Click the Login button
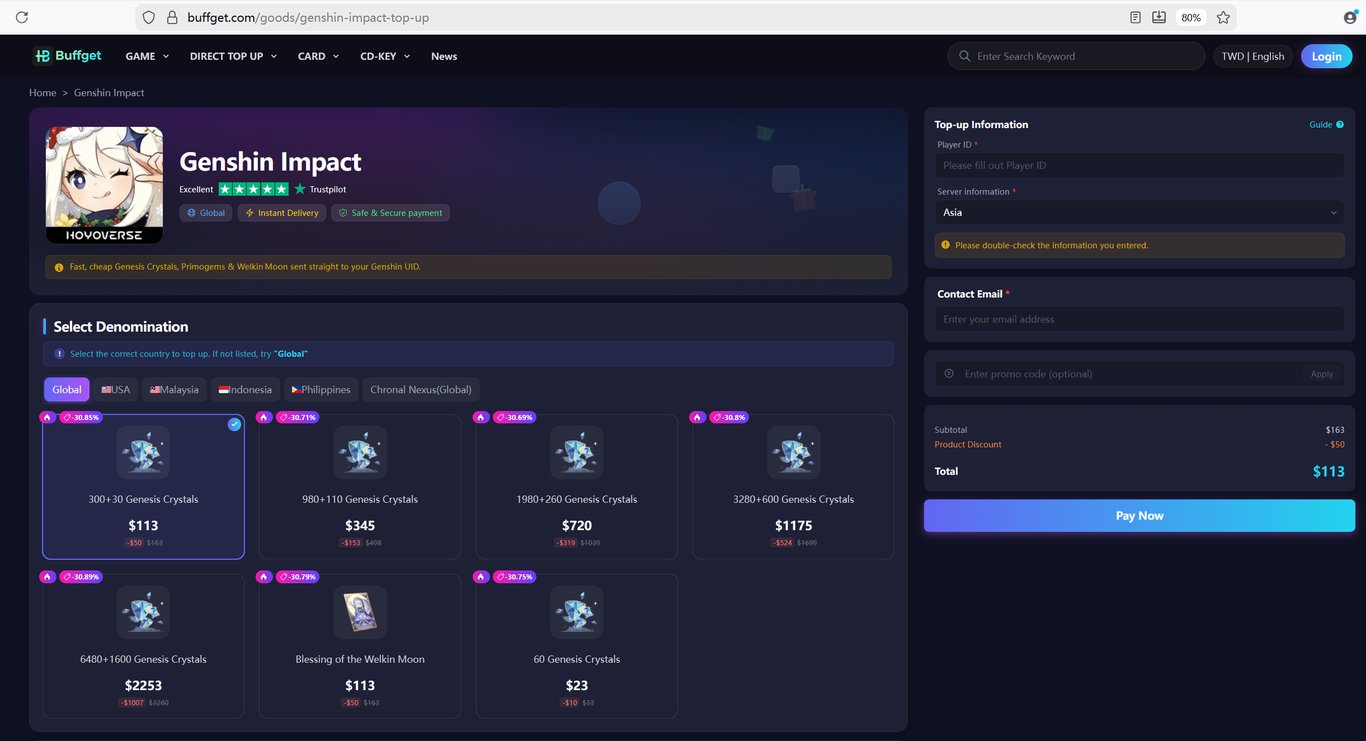 [x=1326, y=56]
